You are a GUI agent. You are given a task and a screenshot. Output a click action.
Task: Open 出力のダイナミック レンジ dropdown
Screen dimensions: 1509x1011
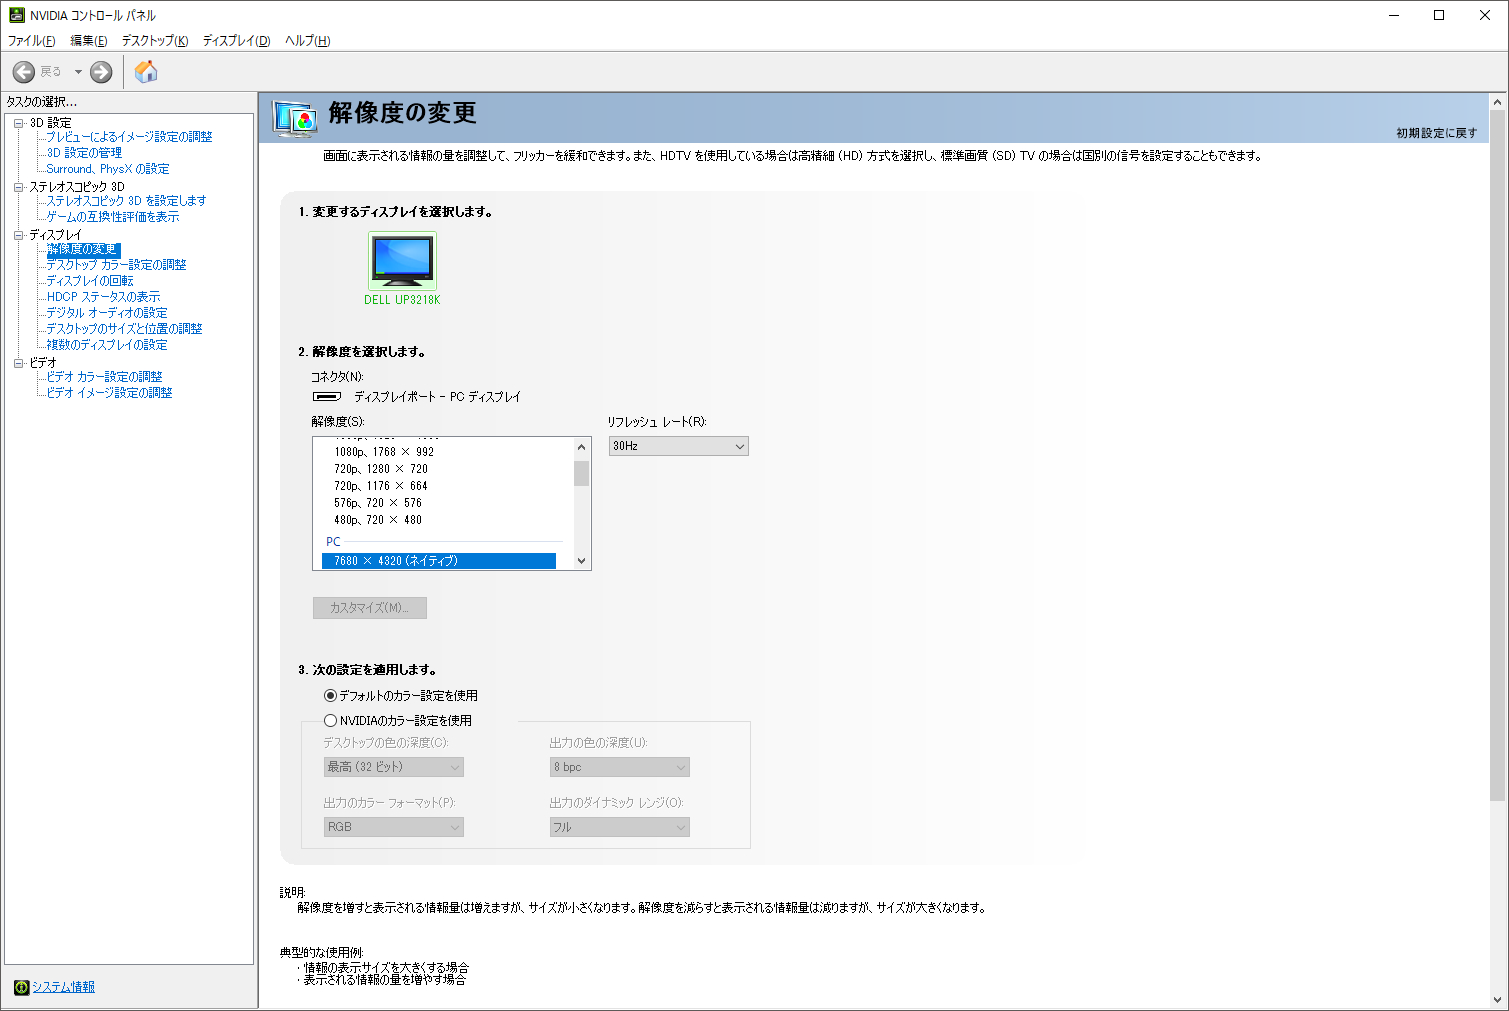[x=620, y=827]
